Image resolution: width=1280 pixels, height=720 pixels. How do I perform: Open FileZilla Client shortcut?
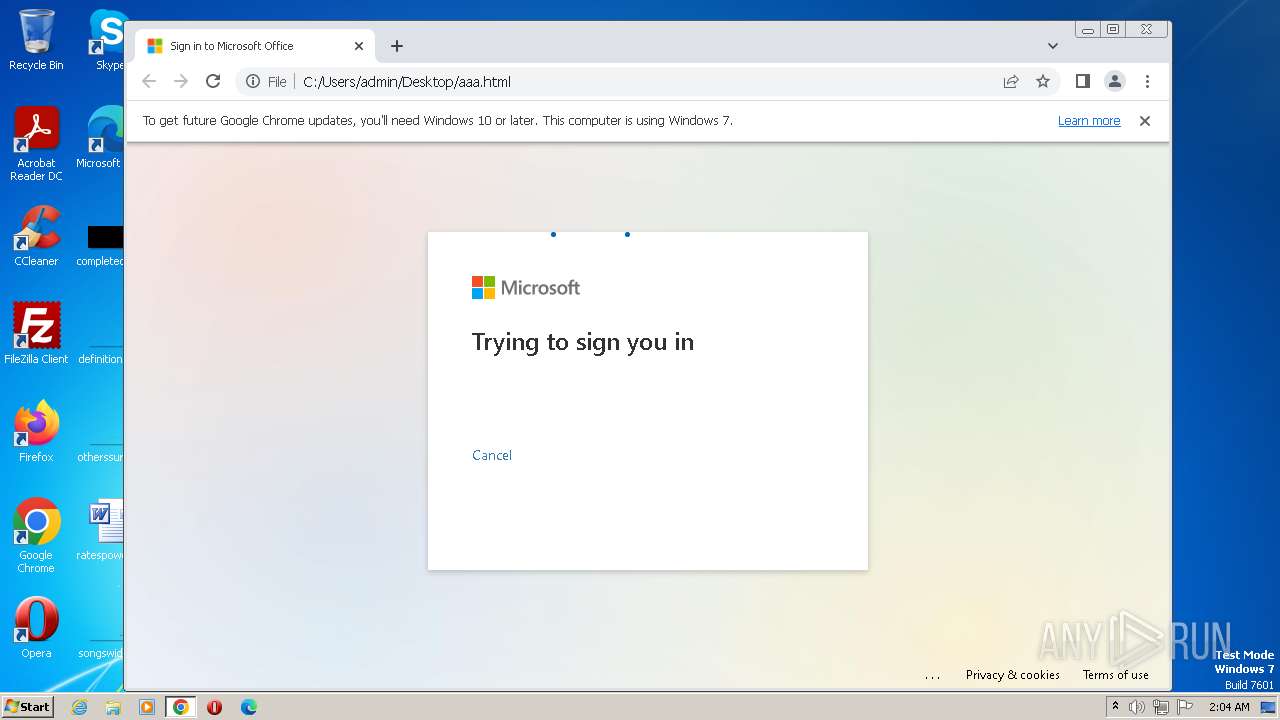coord(36,333)
